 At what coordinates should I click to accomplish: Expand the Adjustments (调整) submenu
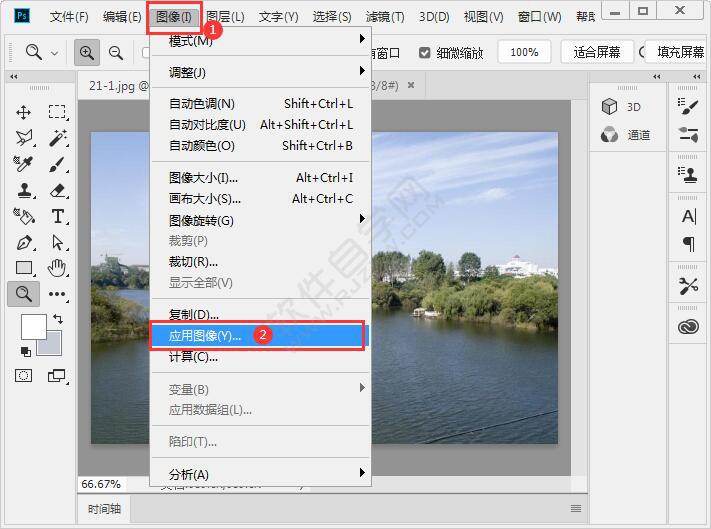click(x=260, y=72)
